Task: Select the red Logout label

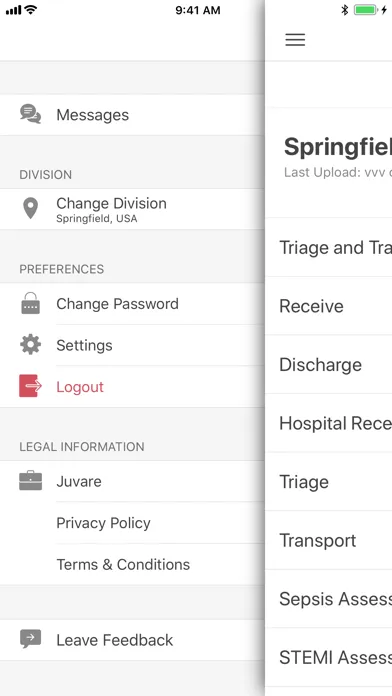Action: click(x=80, y=387)
